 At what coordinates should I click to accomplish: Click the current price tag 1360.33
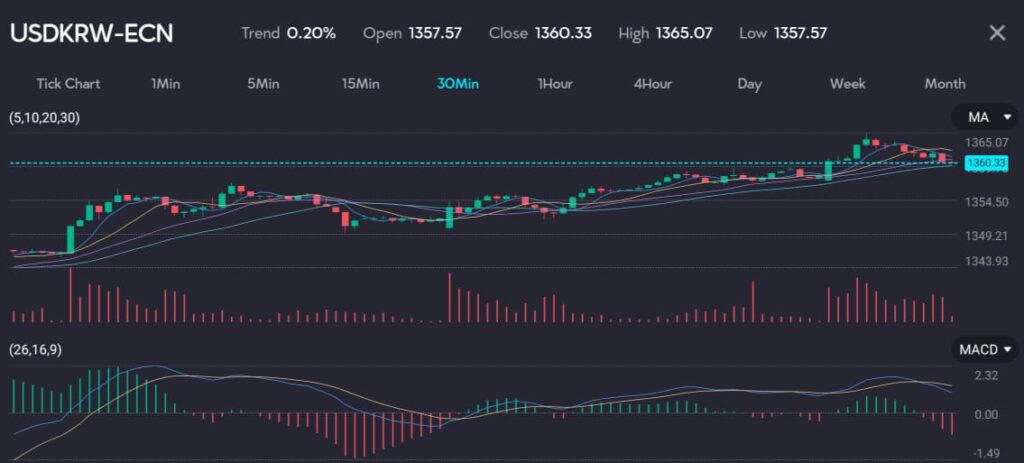[985, 163]
